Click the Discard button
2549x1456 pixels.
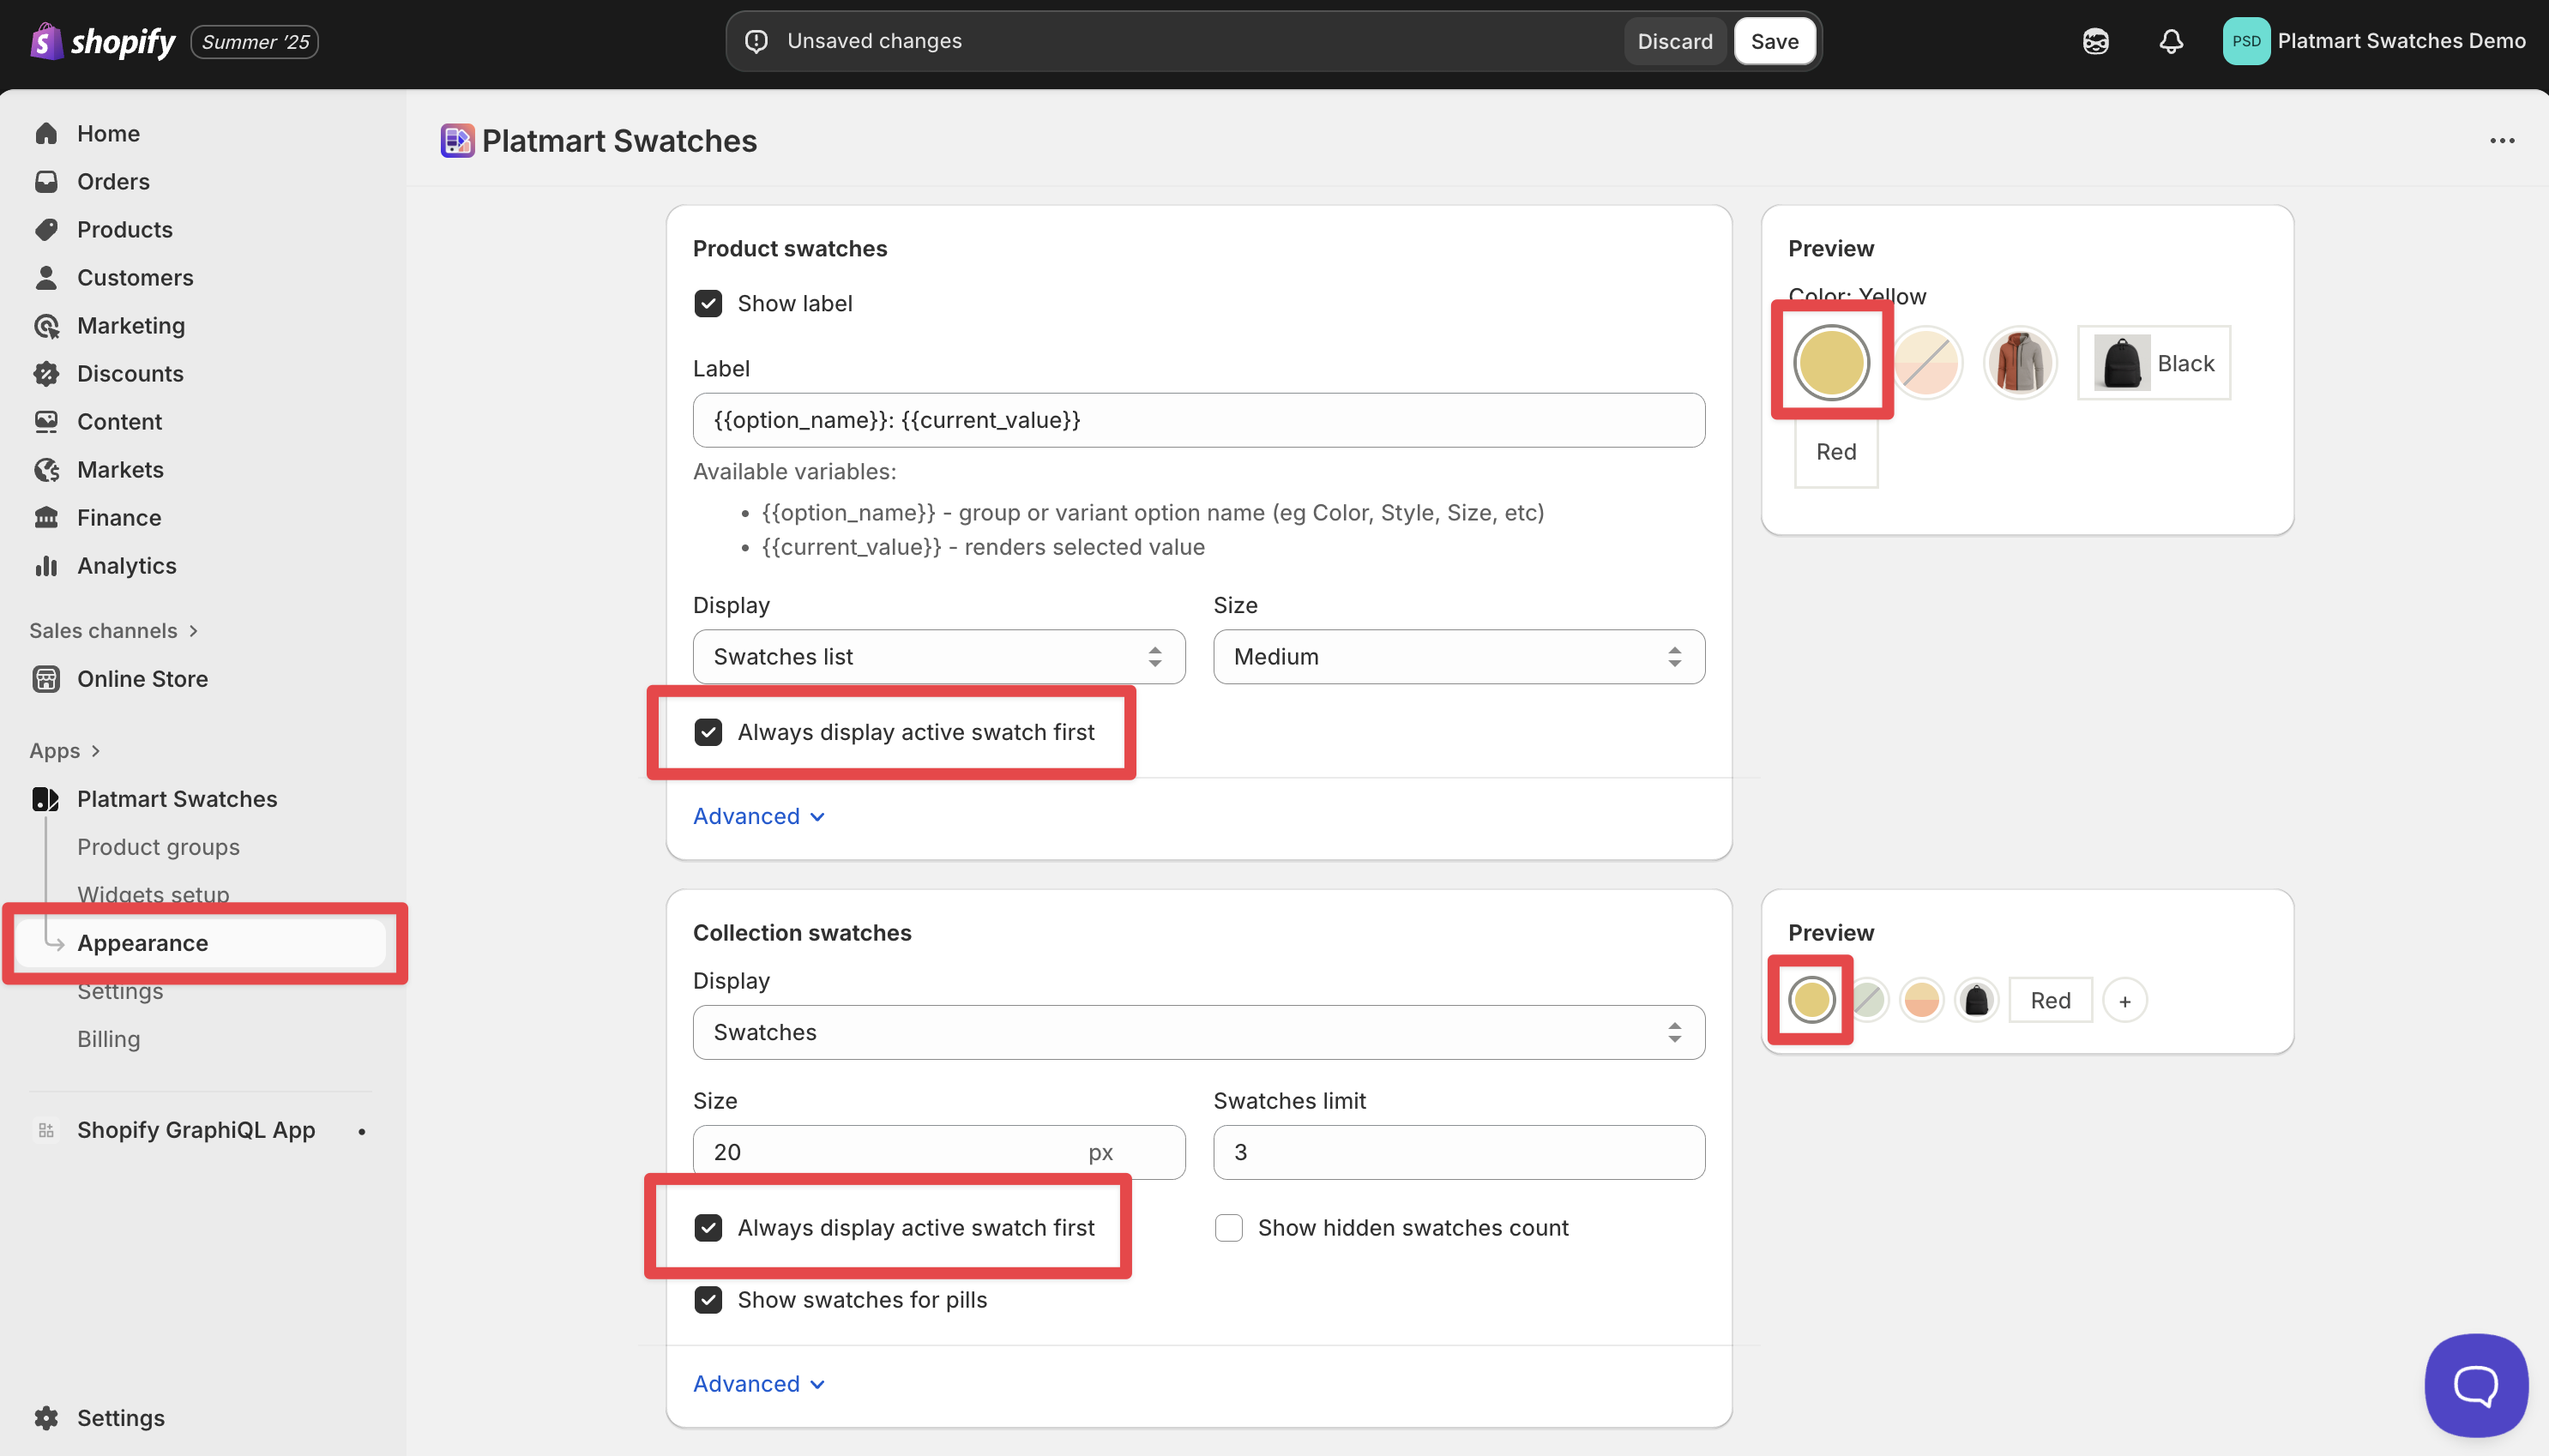[1674, 41]
